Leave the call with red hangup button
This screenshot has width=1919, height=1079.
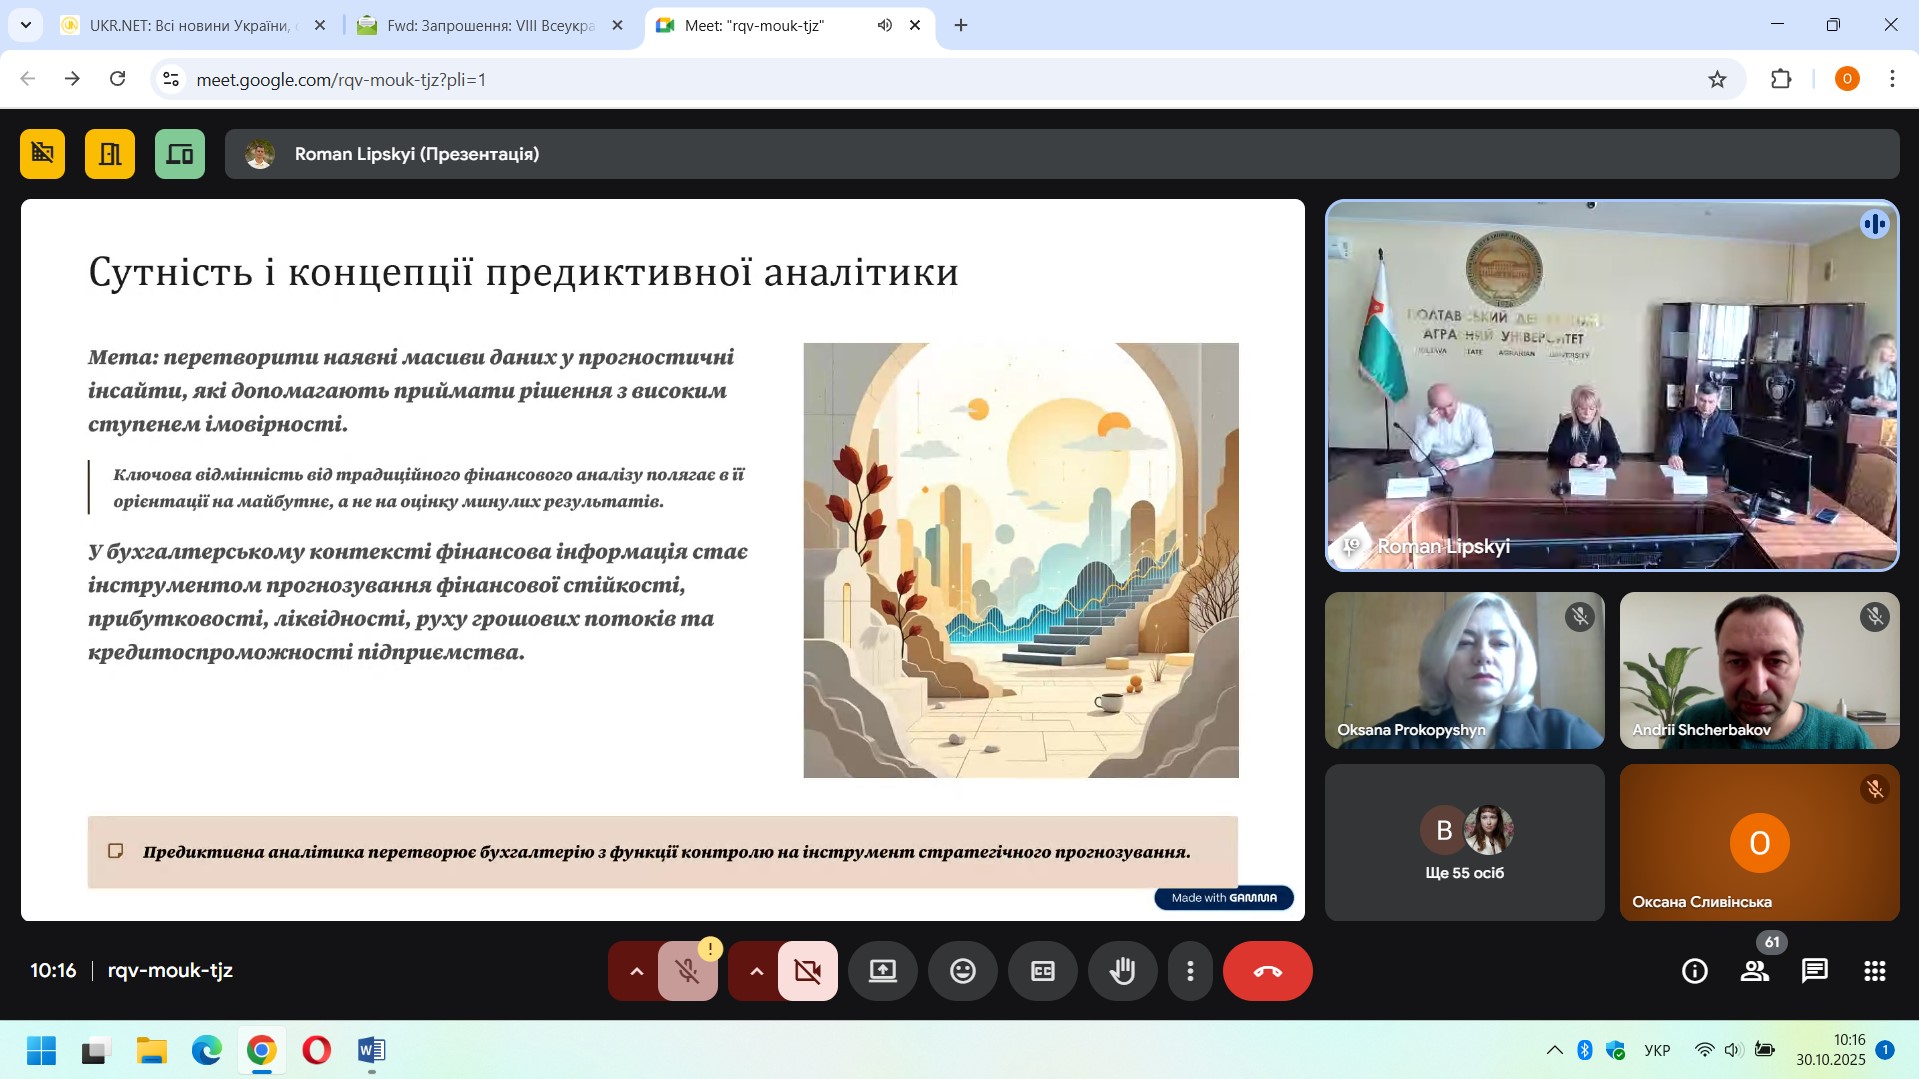(x=1267, y=971)
